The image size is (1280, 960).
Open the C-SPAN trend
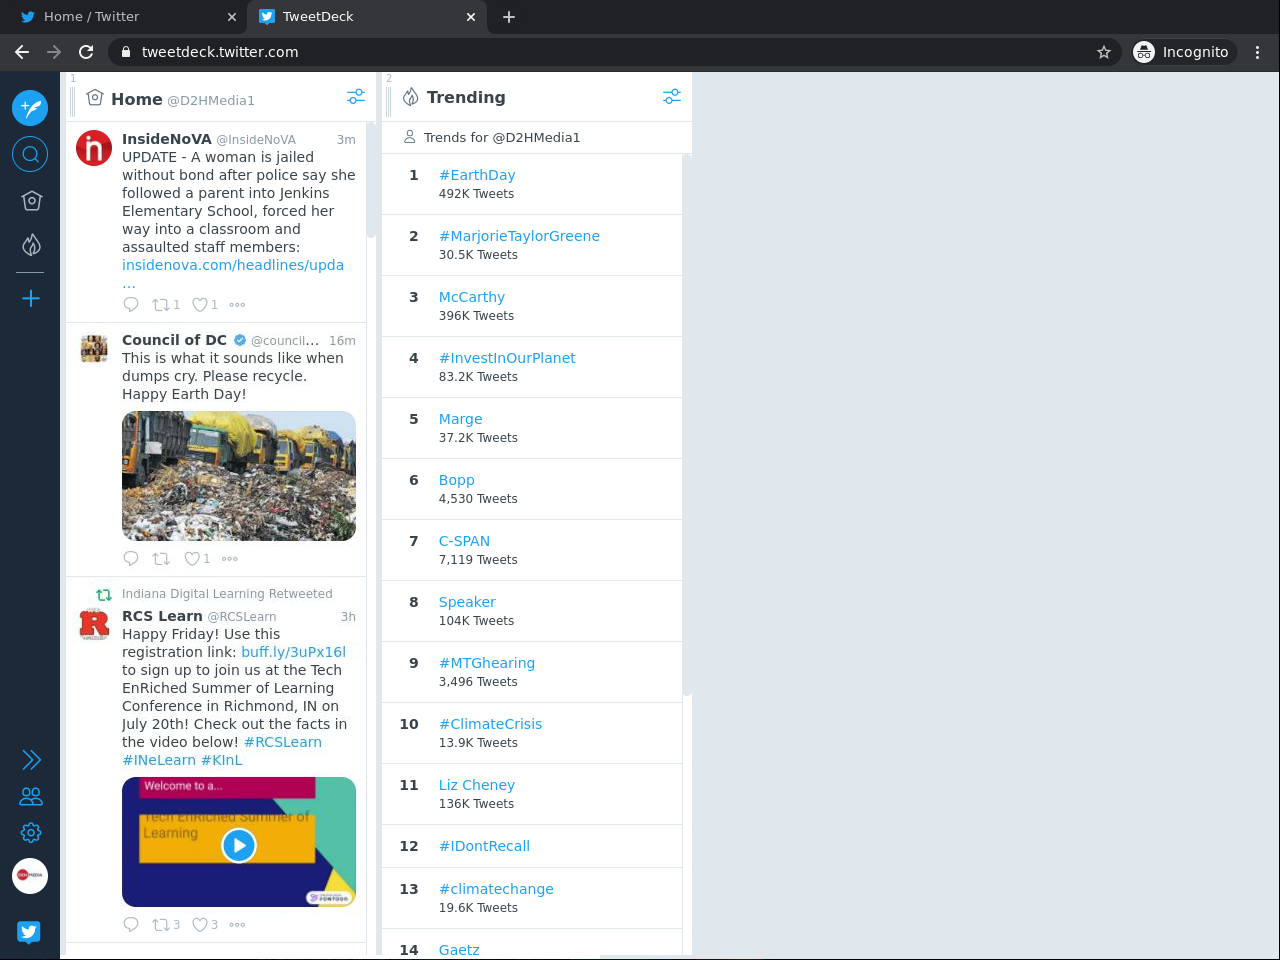[464, 541]
